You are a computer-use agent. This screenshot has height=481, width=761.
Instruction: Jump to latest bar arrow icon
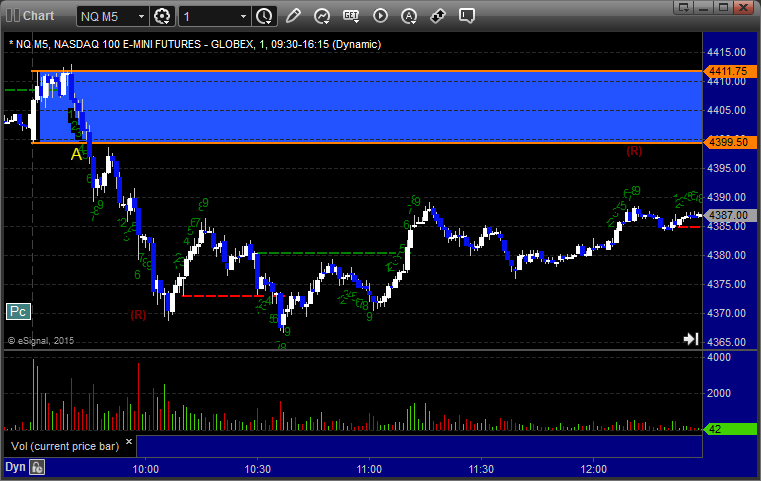691,339
